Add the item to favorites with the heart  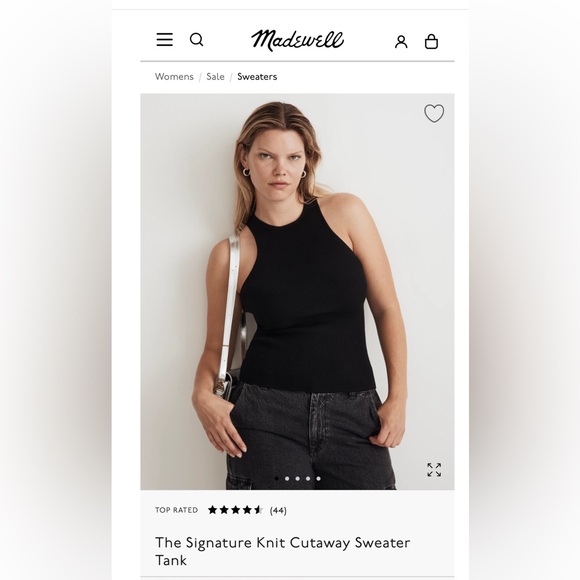pos(434,113)
